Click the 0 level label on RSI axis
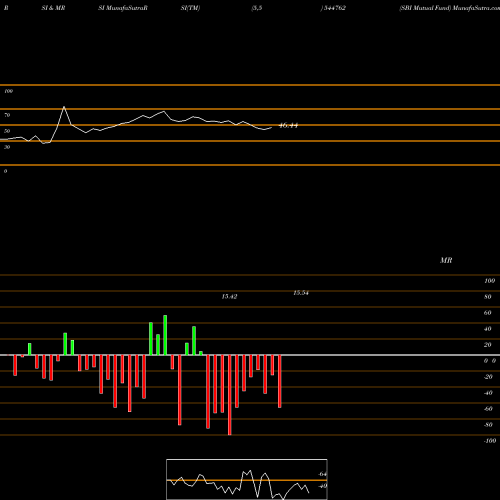The width and height of the screenshot is (500, 500). tap(5, 171)
